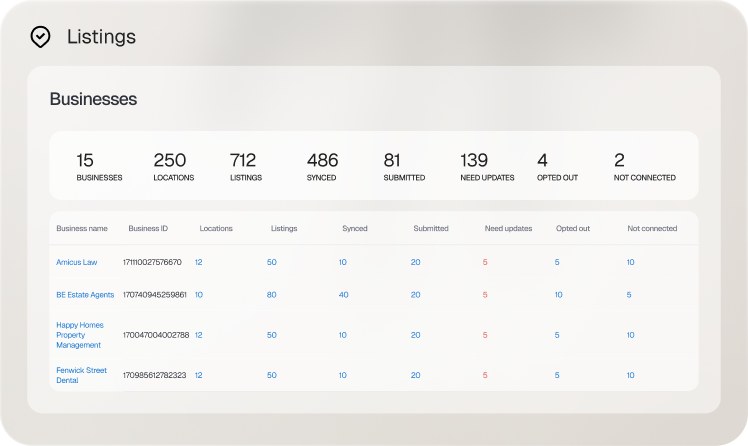
Task: Click the Need updates column header
Action: [x=508, y=228]
